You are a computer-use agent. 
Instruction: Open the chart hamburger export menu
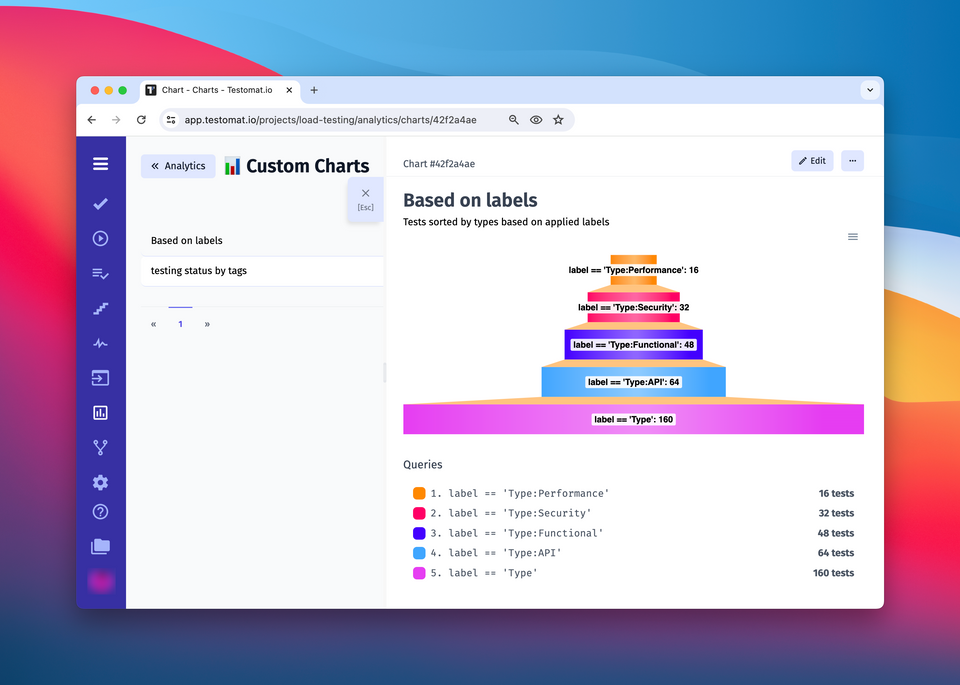(x=853, y=237)
